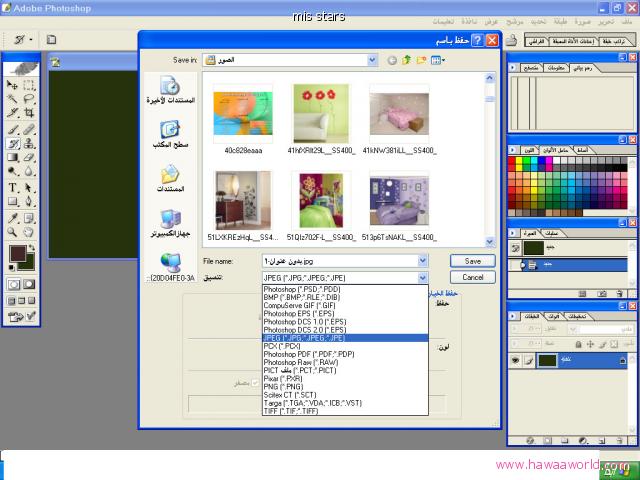Click the Create New Folder icon

[x=422, y=60]
